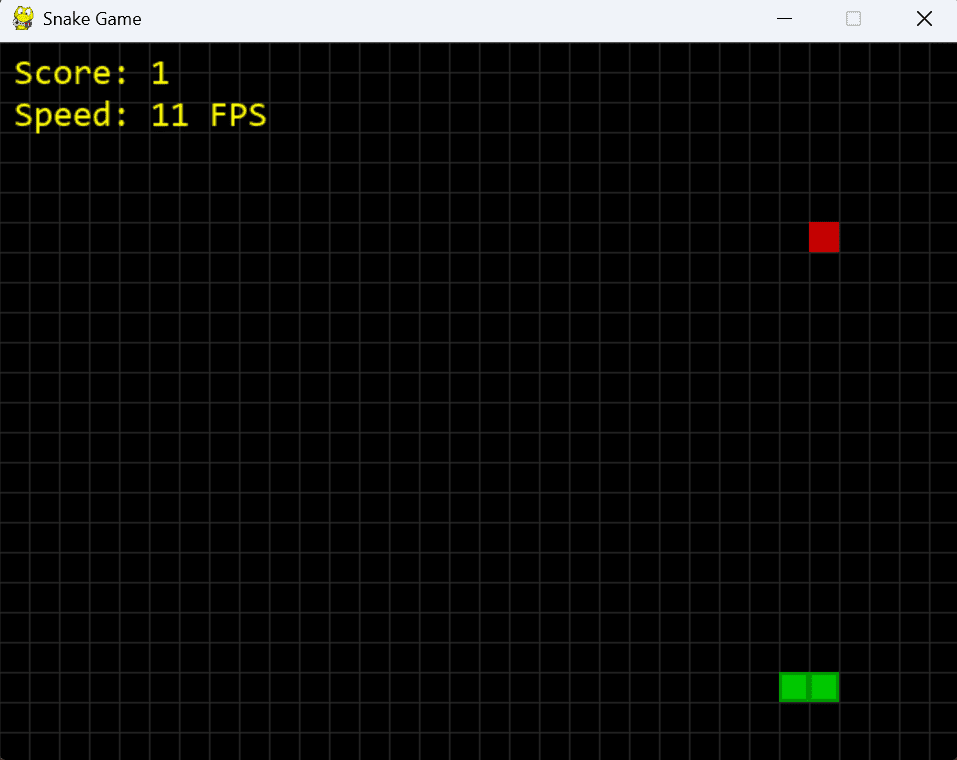Viewport: 957px width, 760px height.
Task: Select the snake's green tail segment
Action: pyautogui.click(x=793, y=687)
